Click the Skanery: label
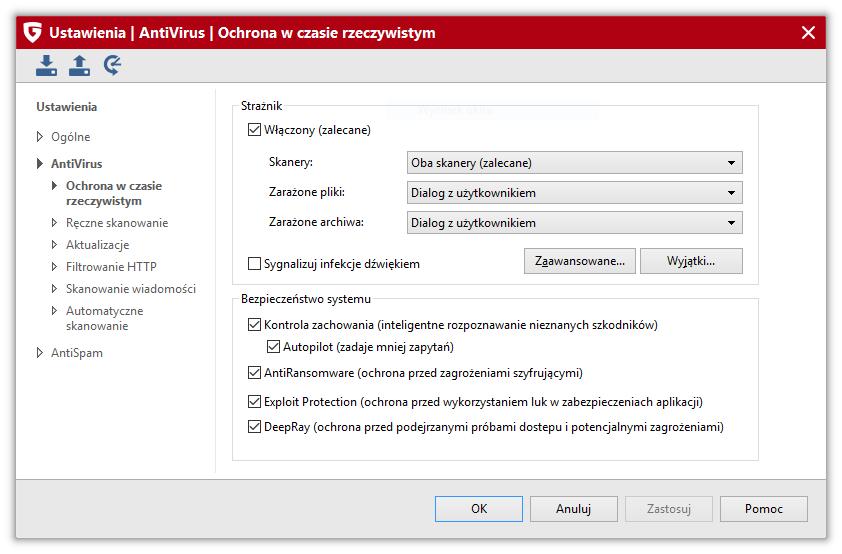Screen dimensions: 842x554 point(291,162)
